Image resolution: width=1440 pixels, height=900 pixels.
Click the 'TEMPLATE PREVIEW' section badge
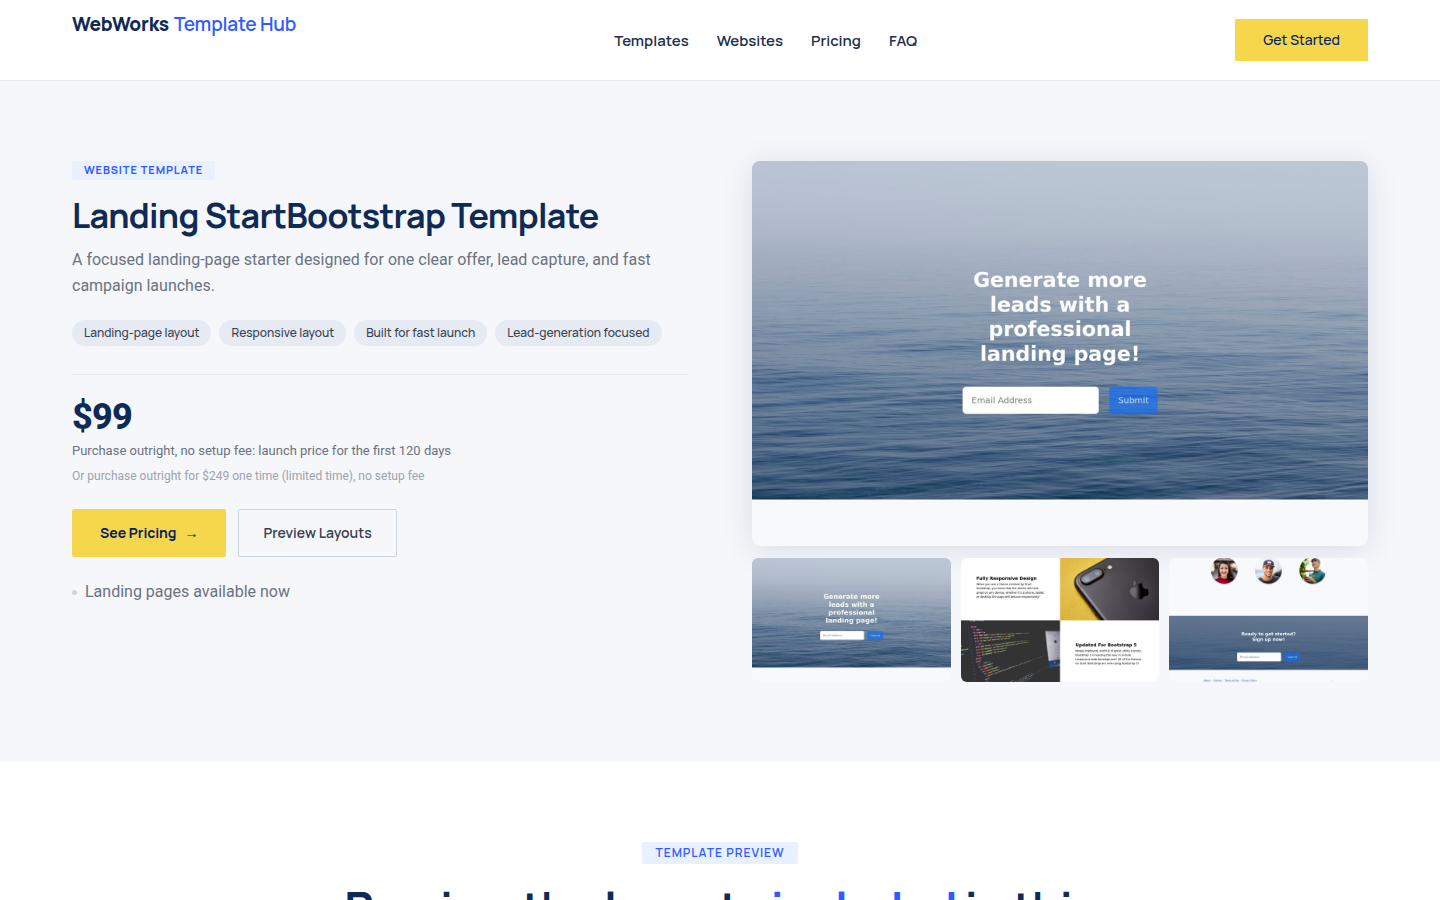(720, 853)
